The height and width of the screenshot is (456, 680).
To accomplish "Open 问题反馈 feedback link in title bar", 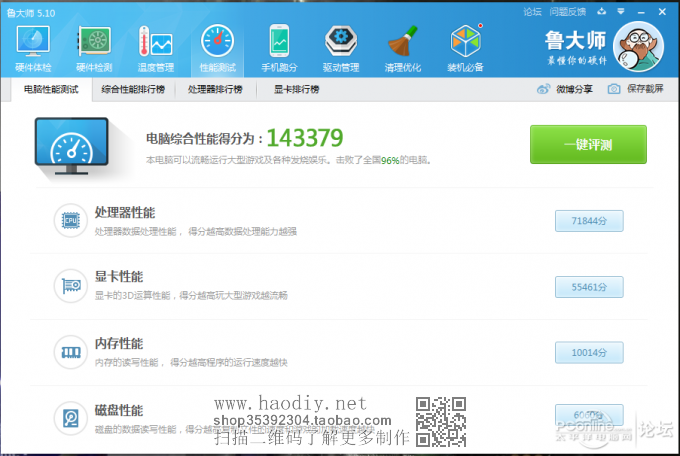I will tap(568, 10).
